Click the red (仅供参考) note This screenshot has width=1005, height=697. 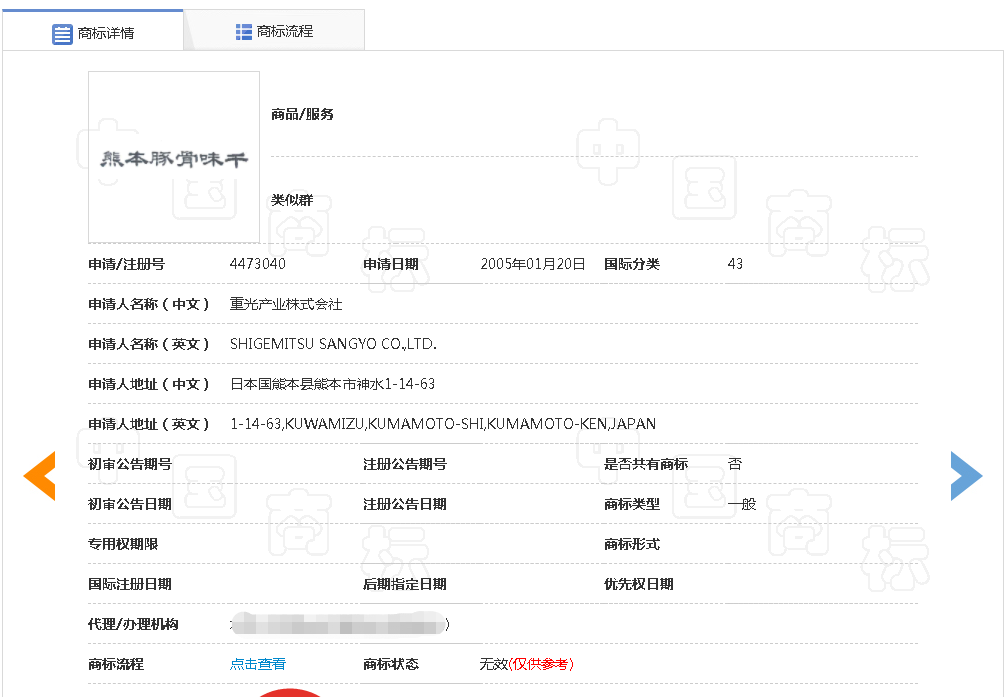(x=541, y=664)
